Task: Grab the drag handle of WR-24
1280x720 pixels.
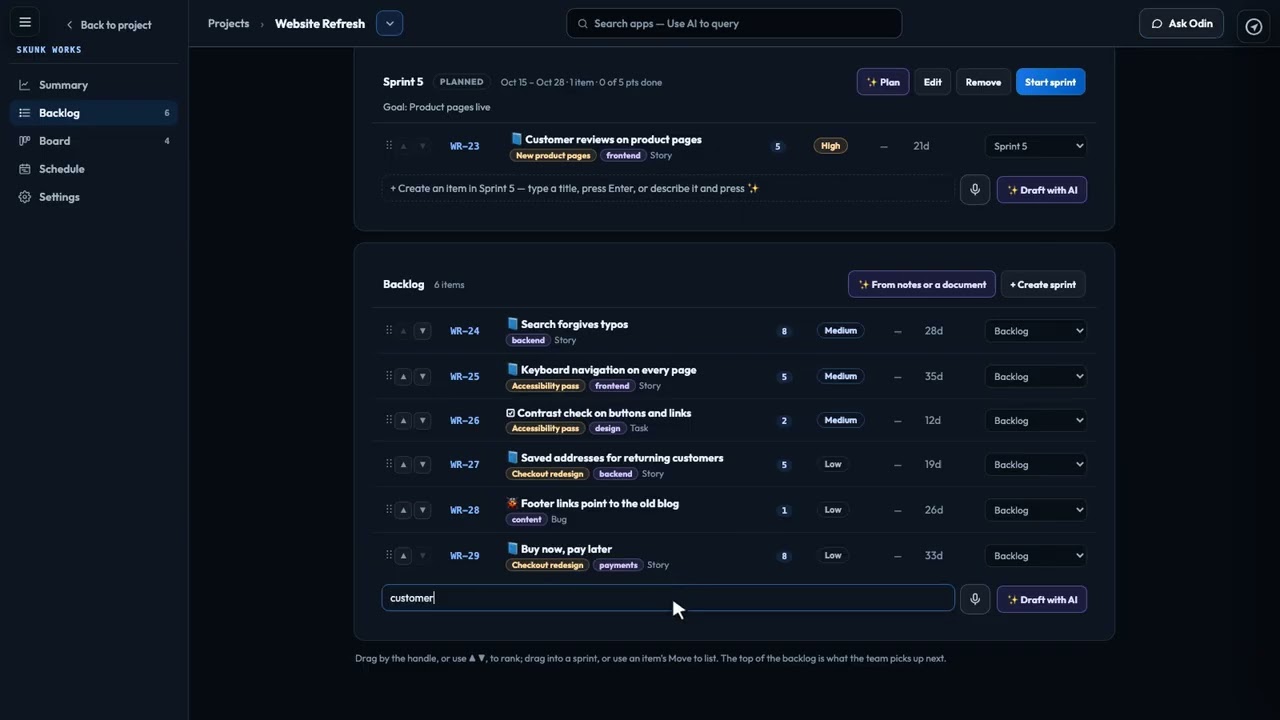Action: coord(389,331)
